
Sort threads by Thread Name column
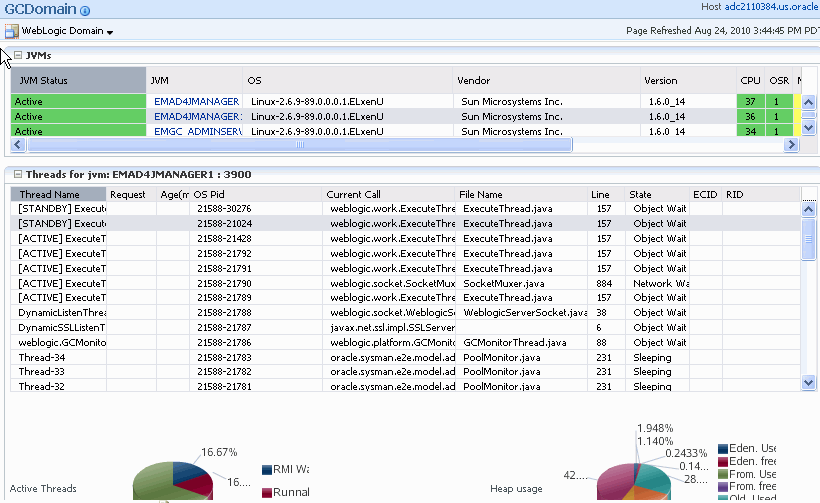pyautogui.click(x=58, y=195)
